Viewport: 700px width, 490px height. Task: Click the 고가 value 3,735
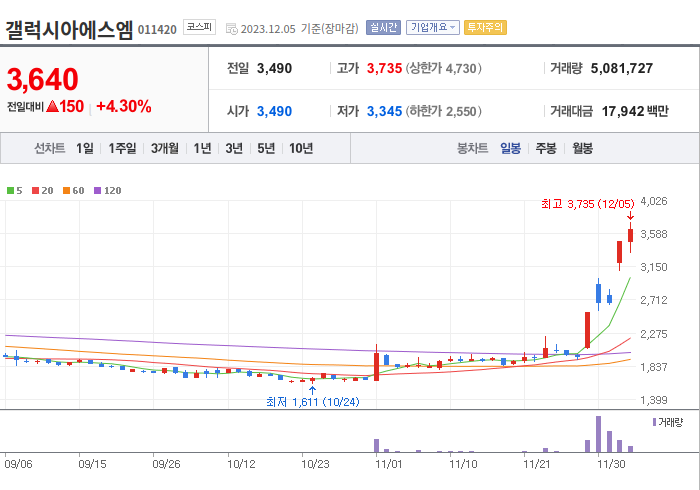click(x=384, y=68)
